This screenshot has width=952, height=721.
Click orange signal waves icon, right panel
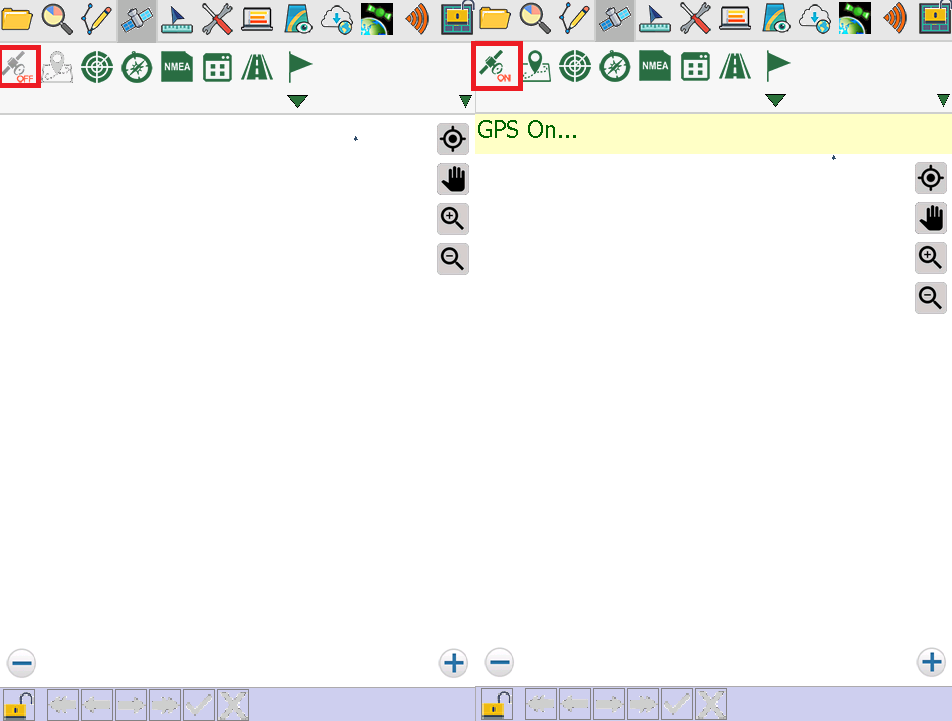point(895,19)
